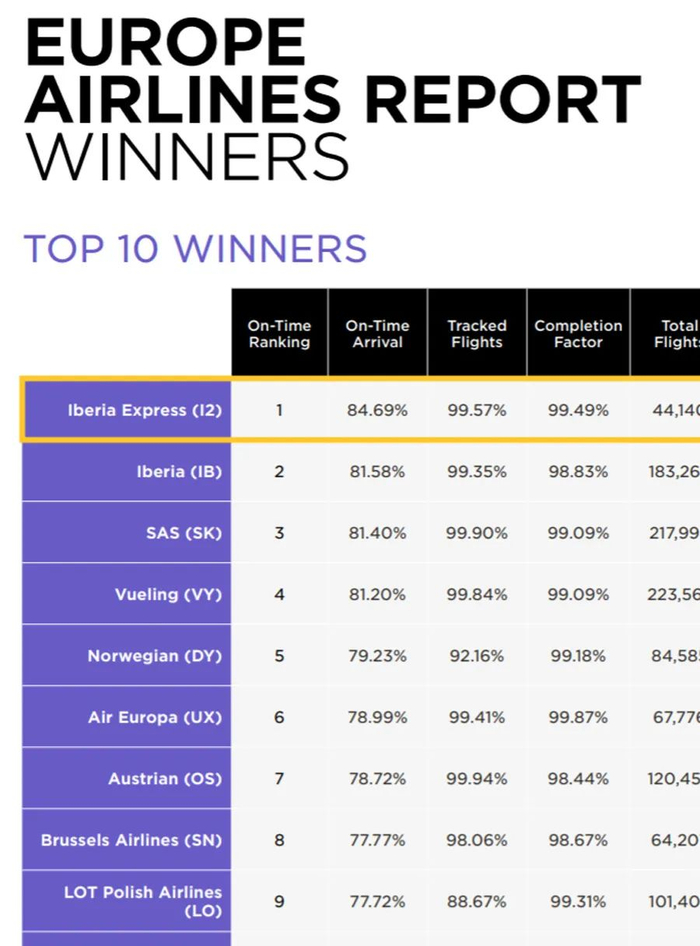Click the Brussels Airlines (SN) row header

pos(131,840)
